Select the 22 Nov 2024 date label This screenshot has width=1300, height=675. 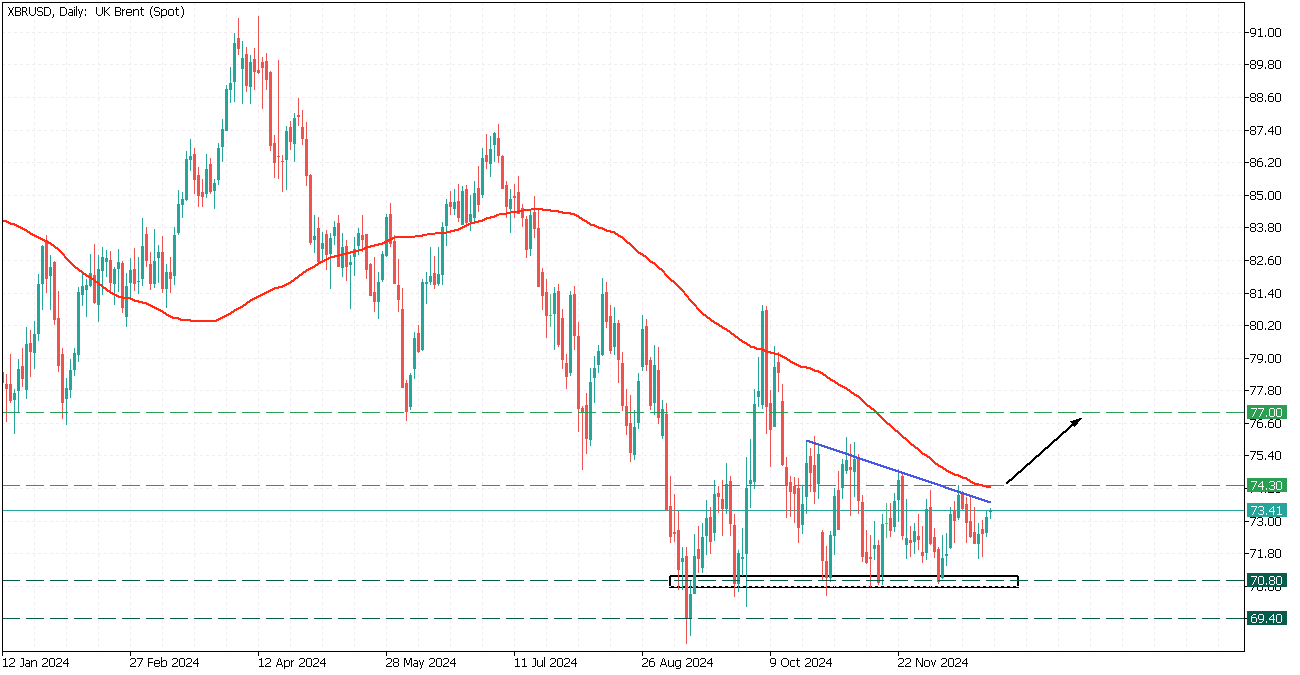pos(932,663)
